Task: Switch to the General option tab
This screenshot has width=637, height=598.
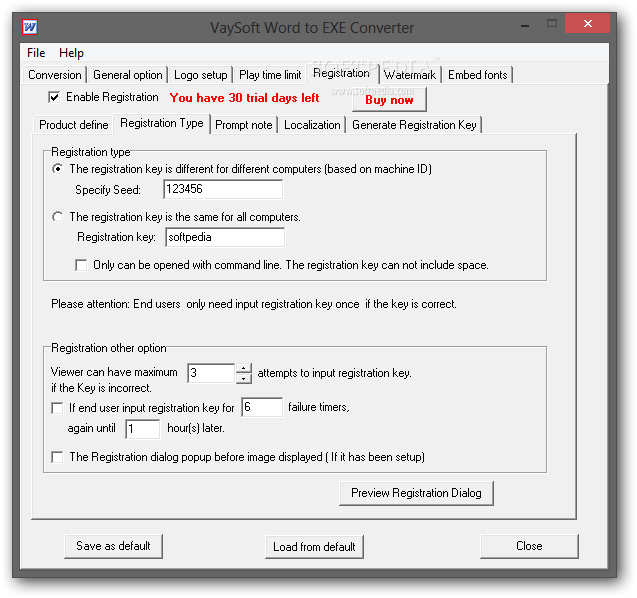Action: click(128, 75)
